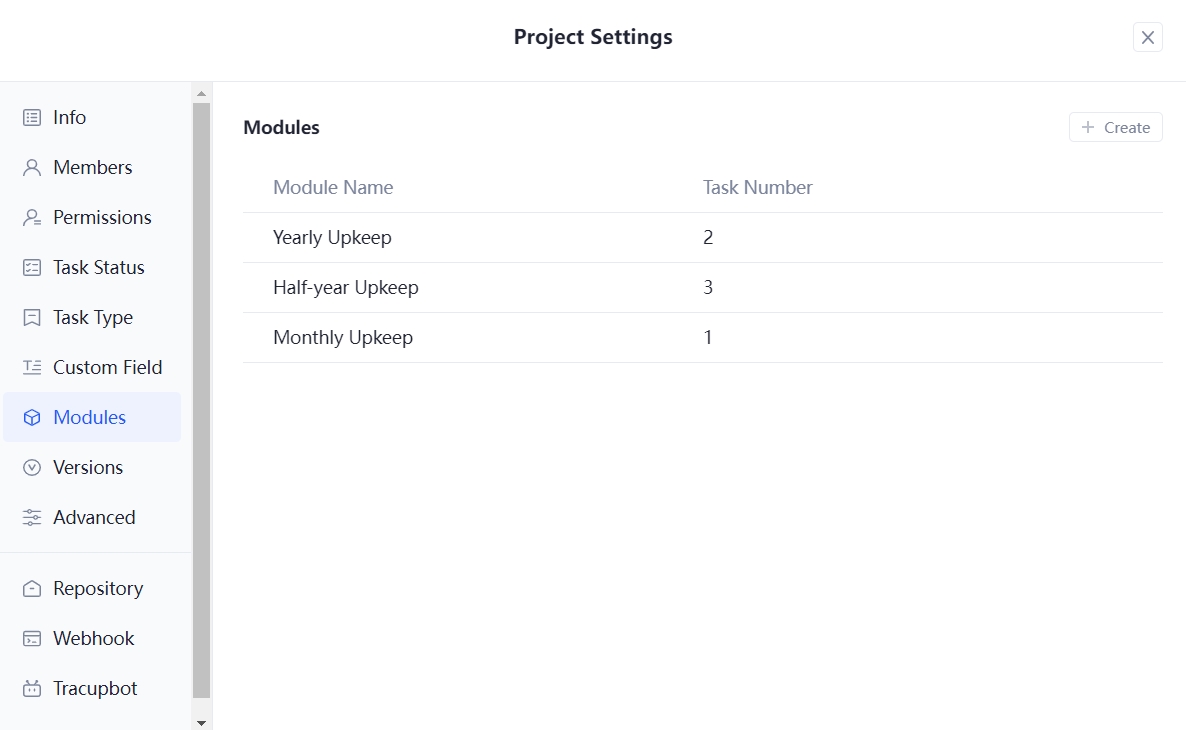Click the sidebar scrollbar down arrow
Screen dimensions: 1186x730
(x=202, y=721)
